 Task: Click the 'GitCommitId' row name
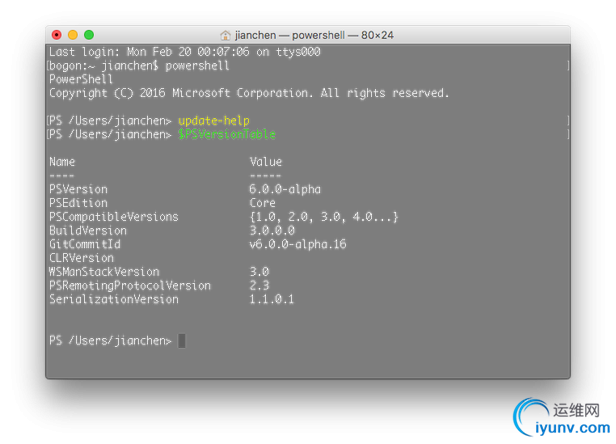pyautogui.click(x=85, y=244)
